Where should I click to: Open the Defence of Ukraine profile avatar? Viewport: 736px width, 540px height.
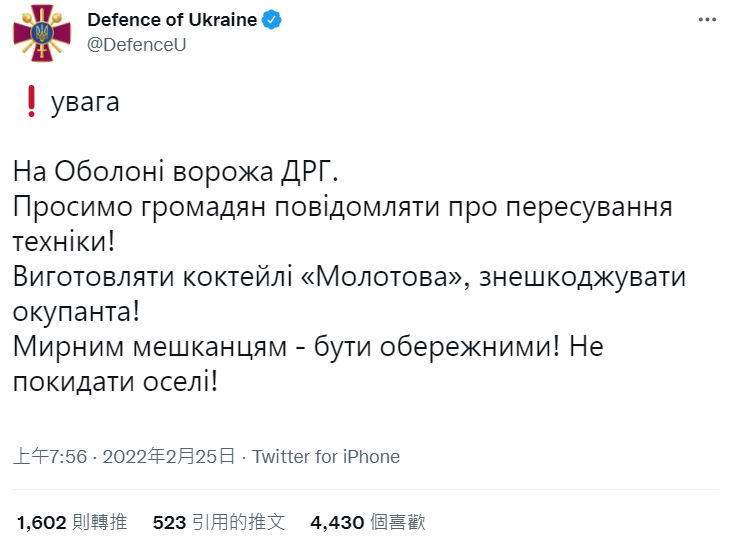click(42, 33)
